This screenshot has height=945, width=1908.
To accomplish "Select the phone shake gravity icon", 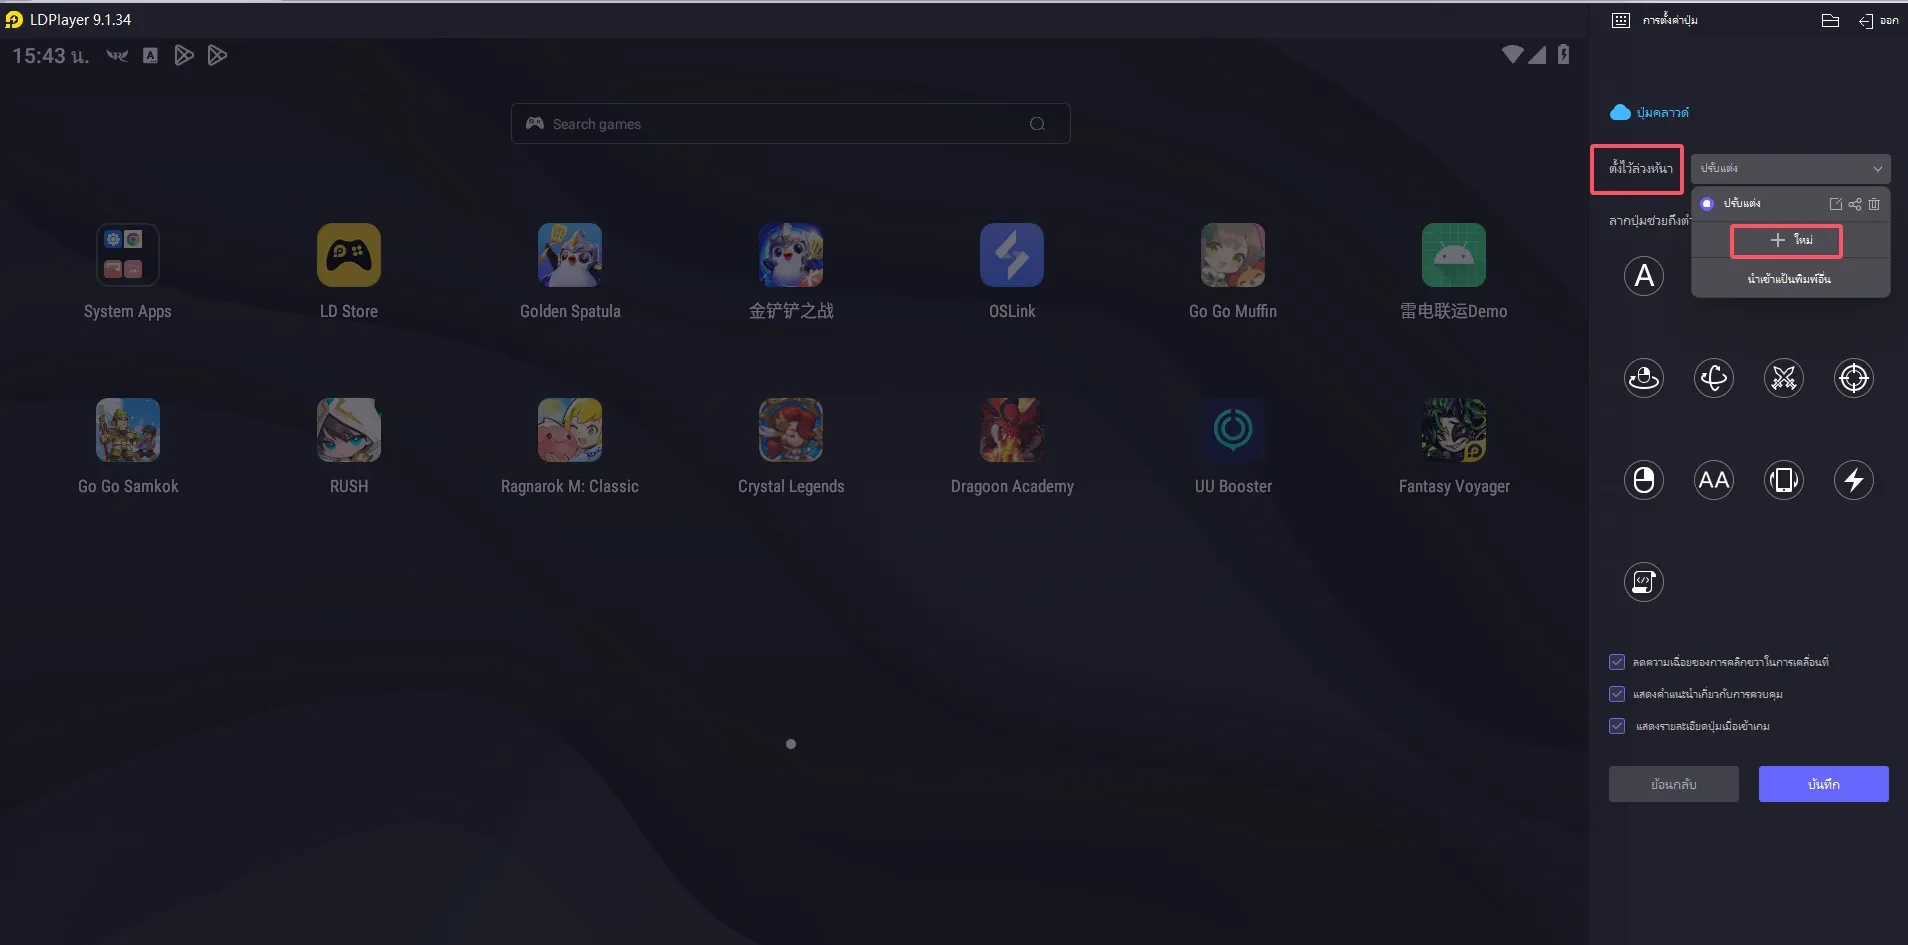I will (x=1784, y=480).
